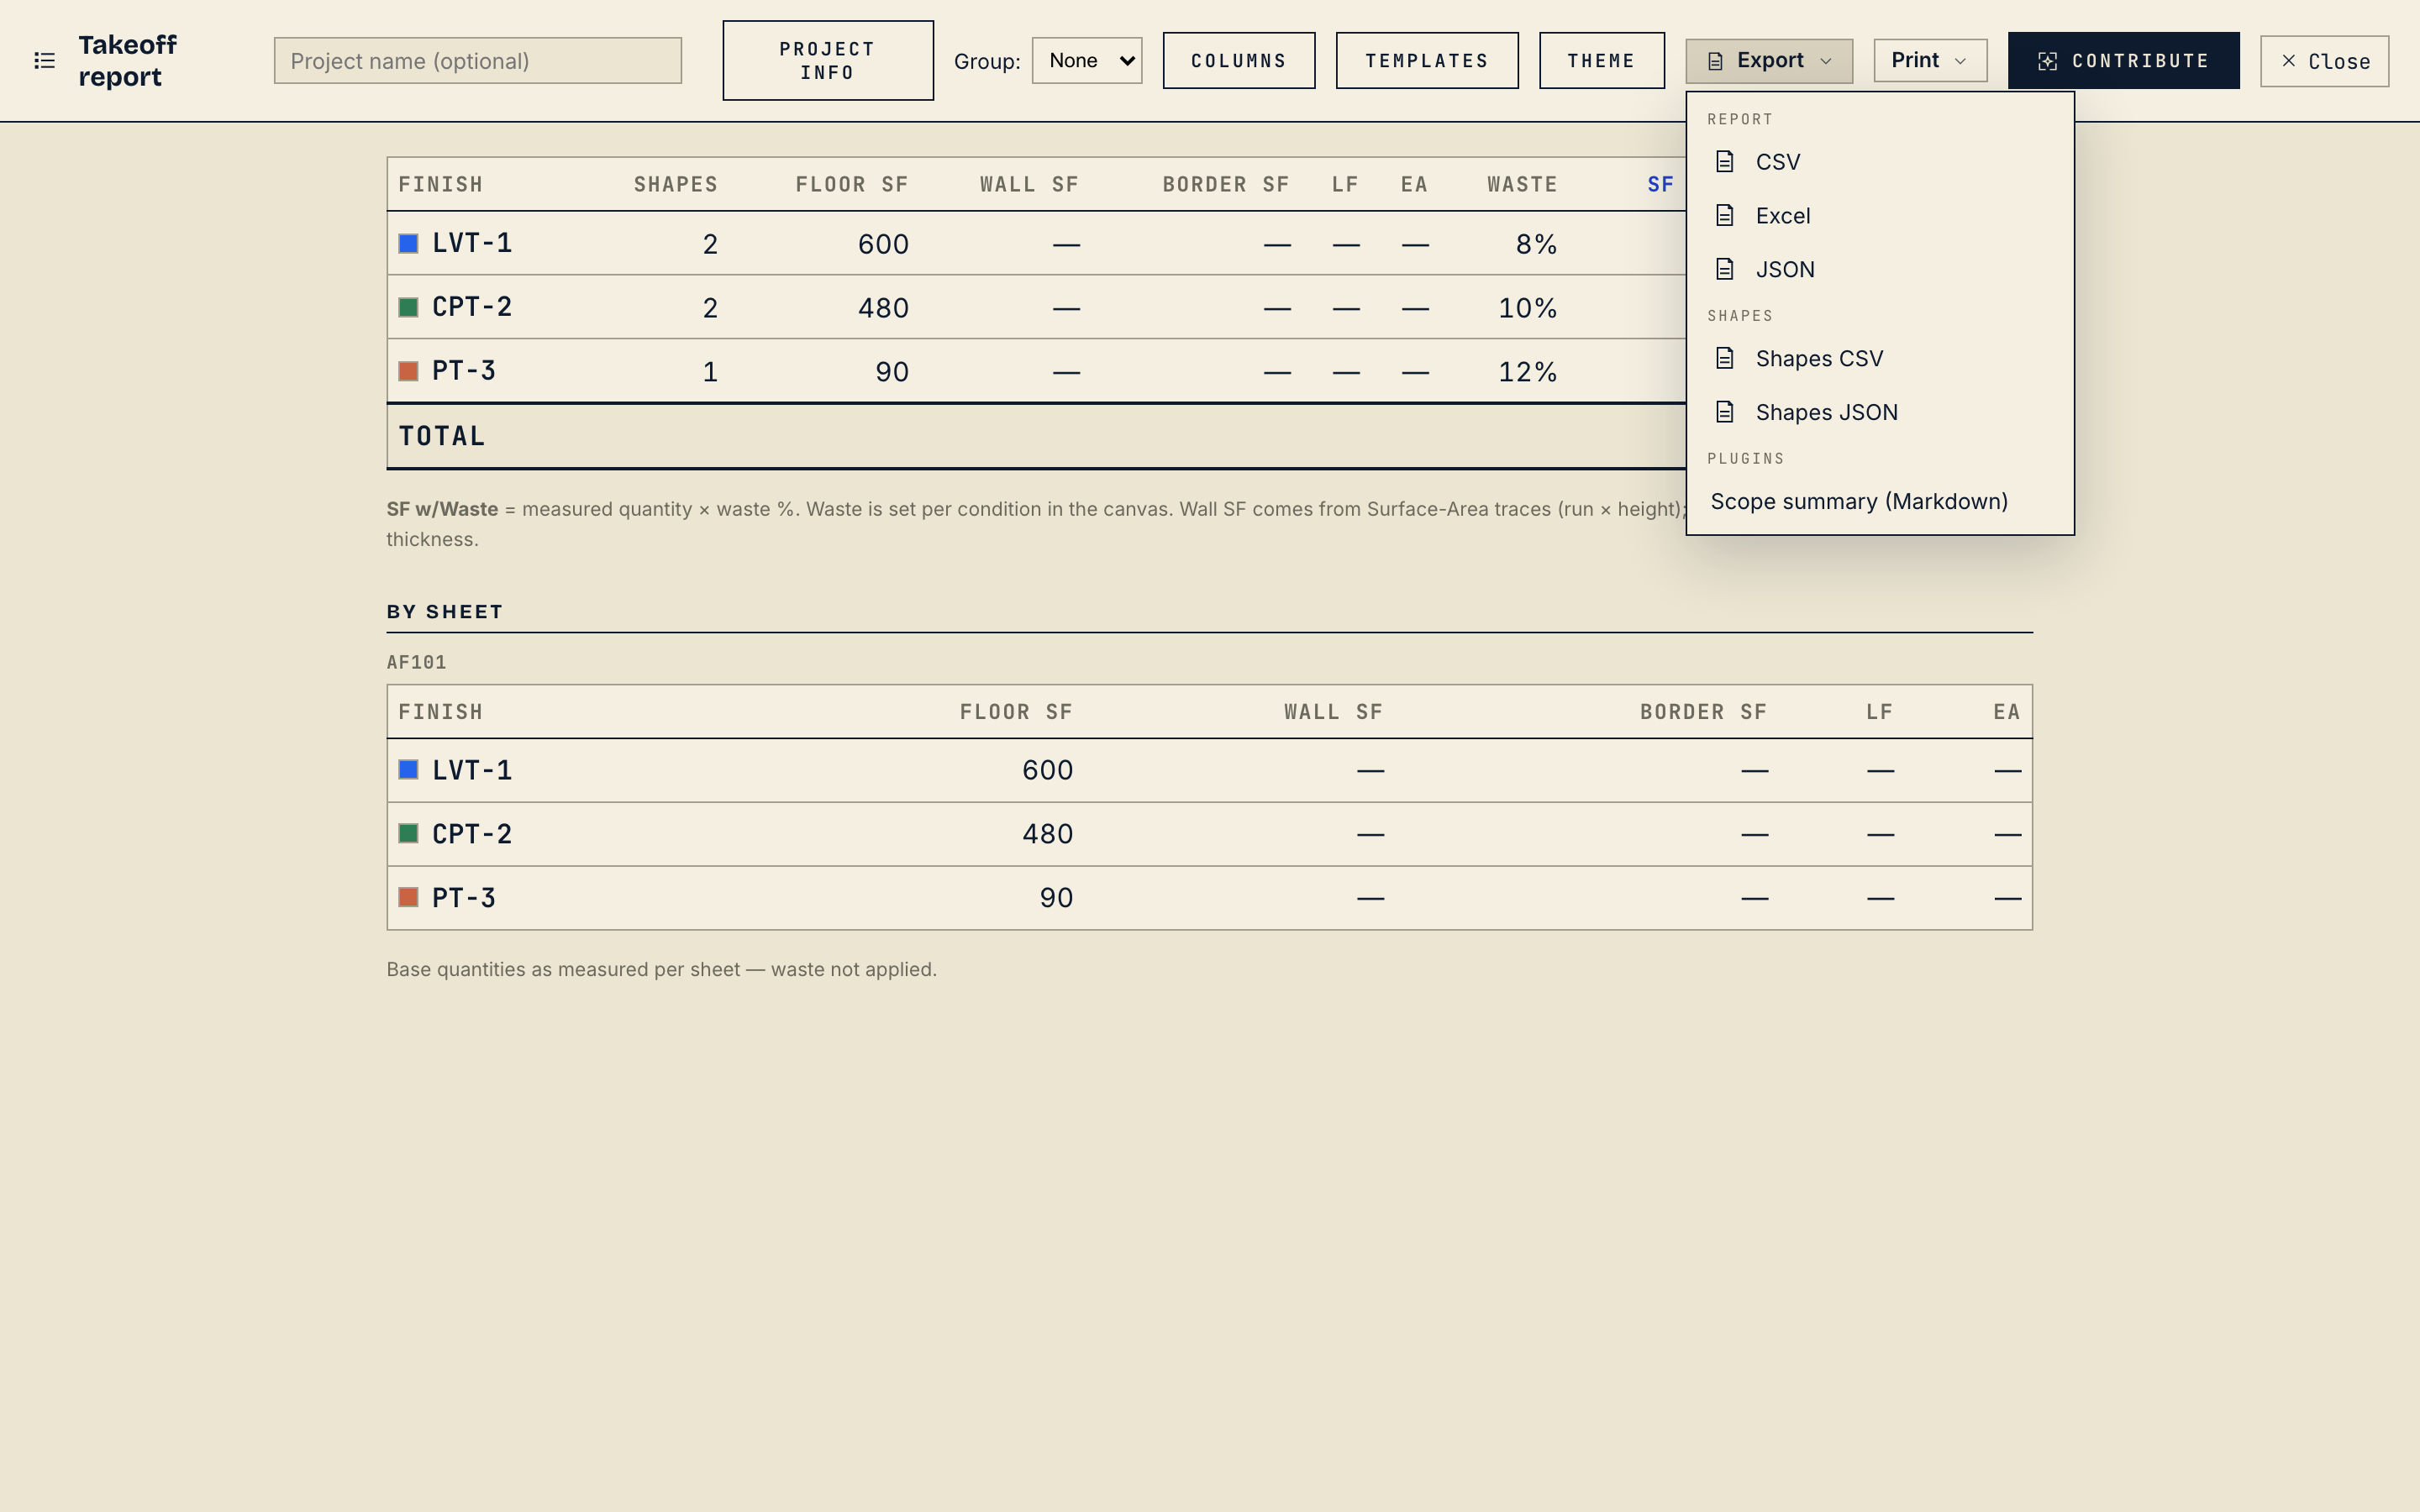Click PT-3 name in top table
This screenshot has width=2420, height=1512.
point(464,372)
